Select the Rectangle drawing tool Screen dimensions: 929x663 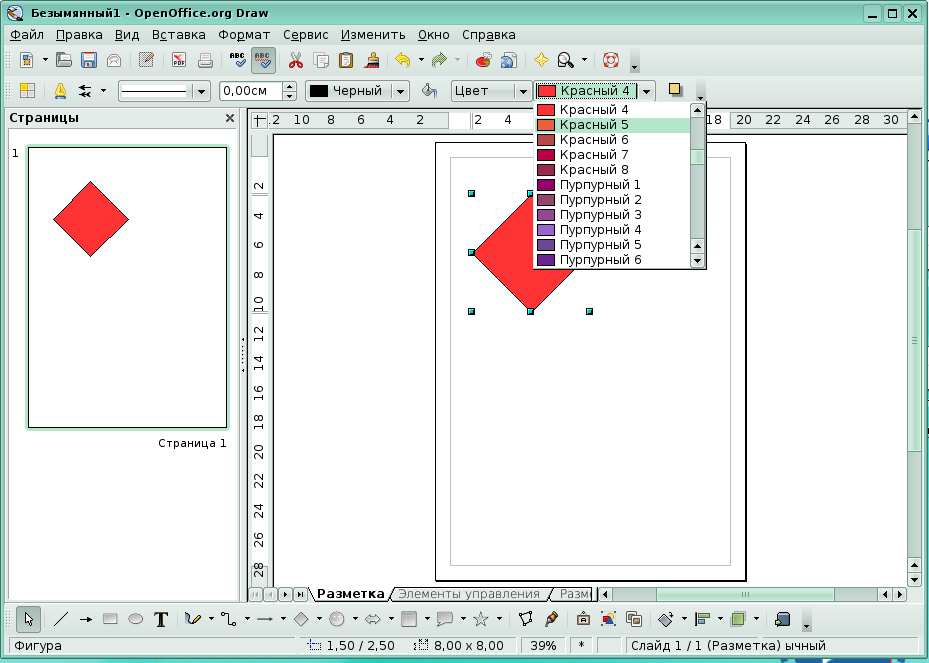110,619
